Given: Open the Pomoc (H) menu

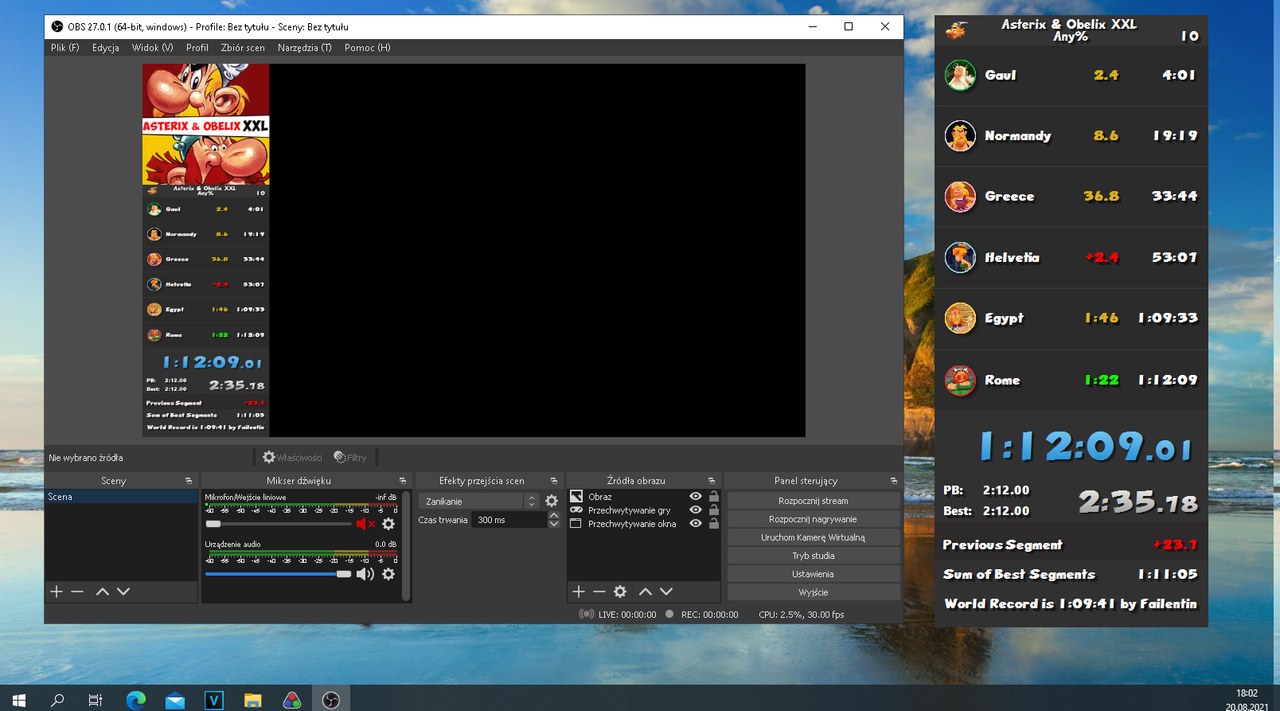Looking at the screenshot, I should click(367, 47).
